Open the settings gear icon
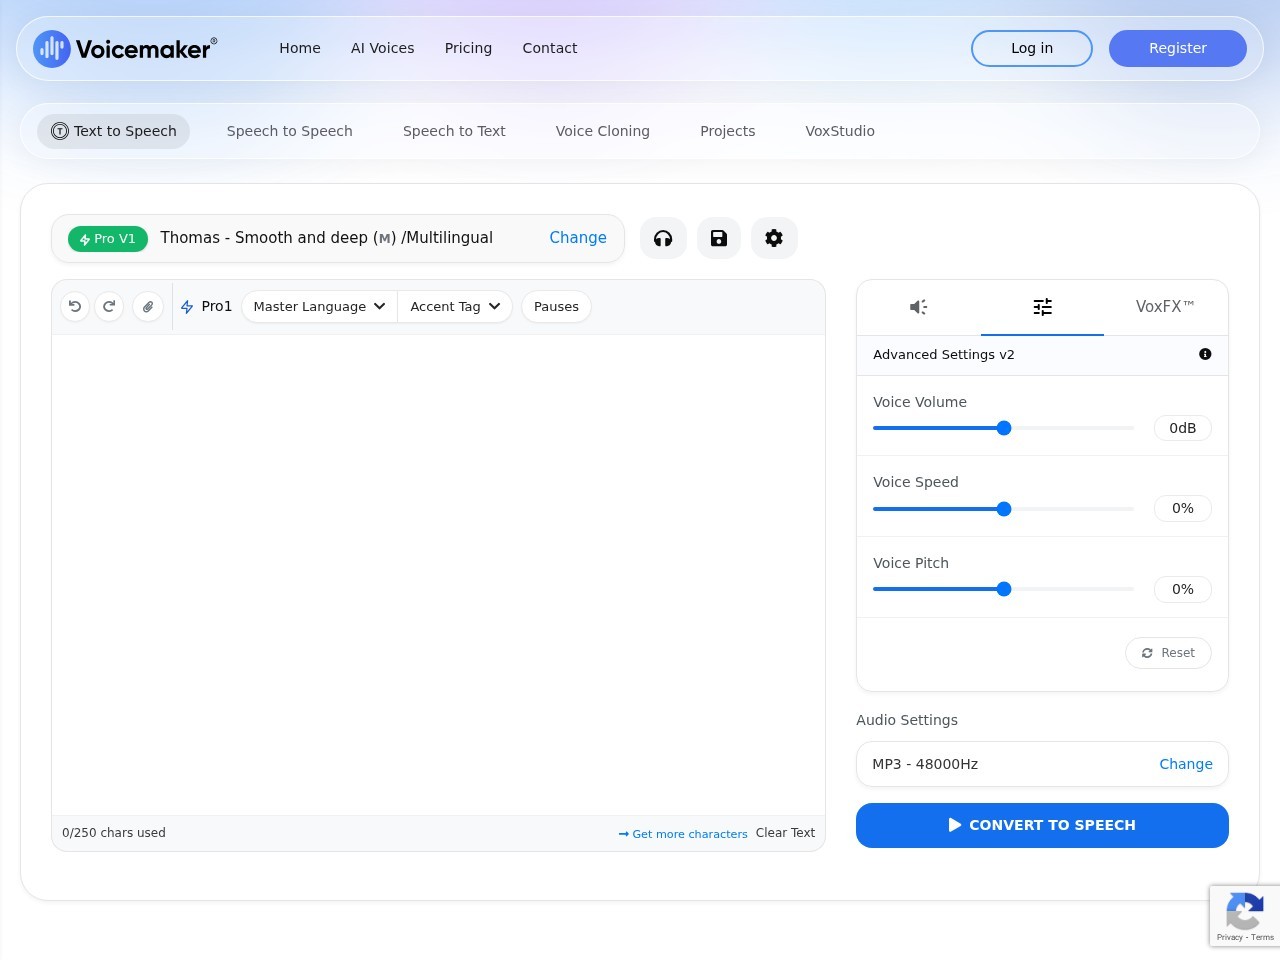This screenshot has height=960, width=1280. coord(774,238)
